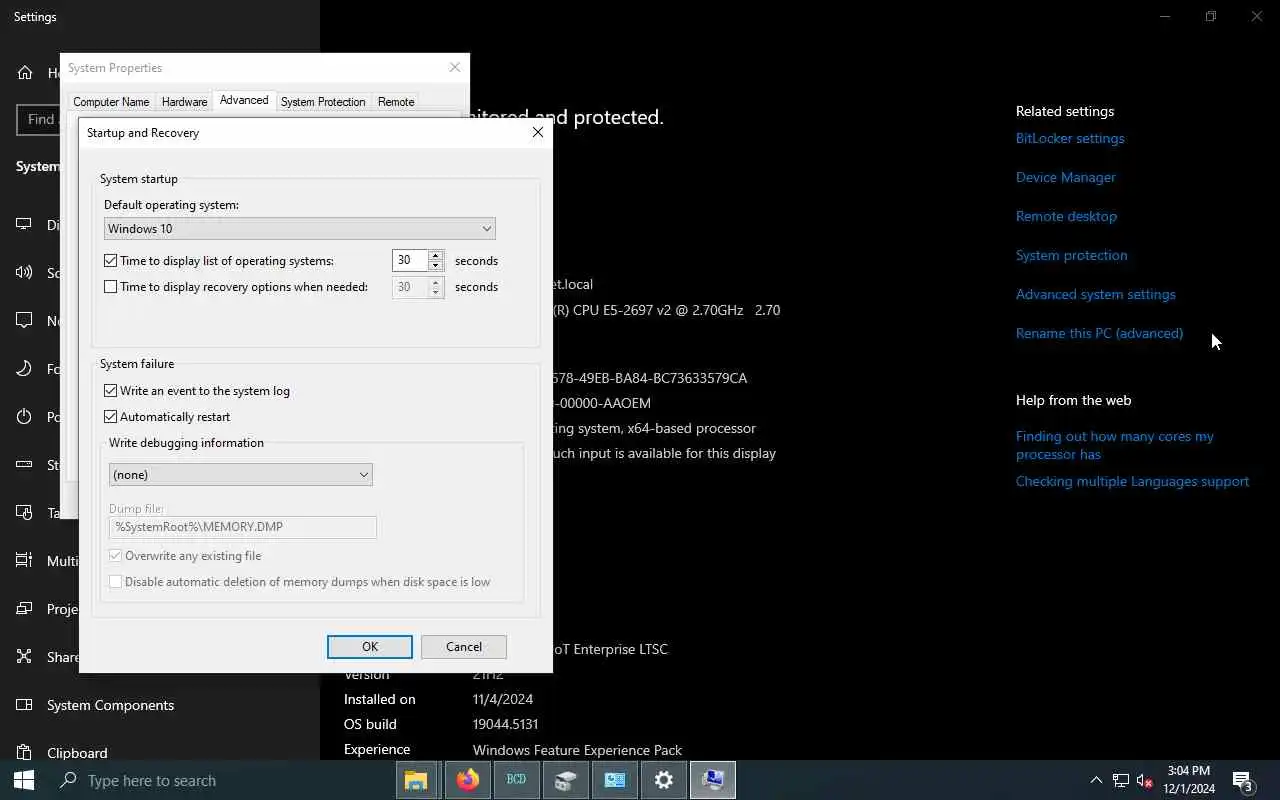Click the Clipboard icon in Settings sidebar
The image size is (1280, 800).
click(25, 753)
